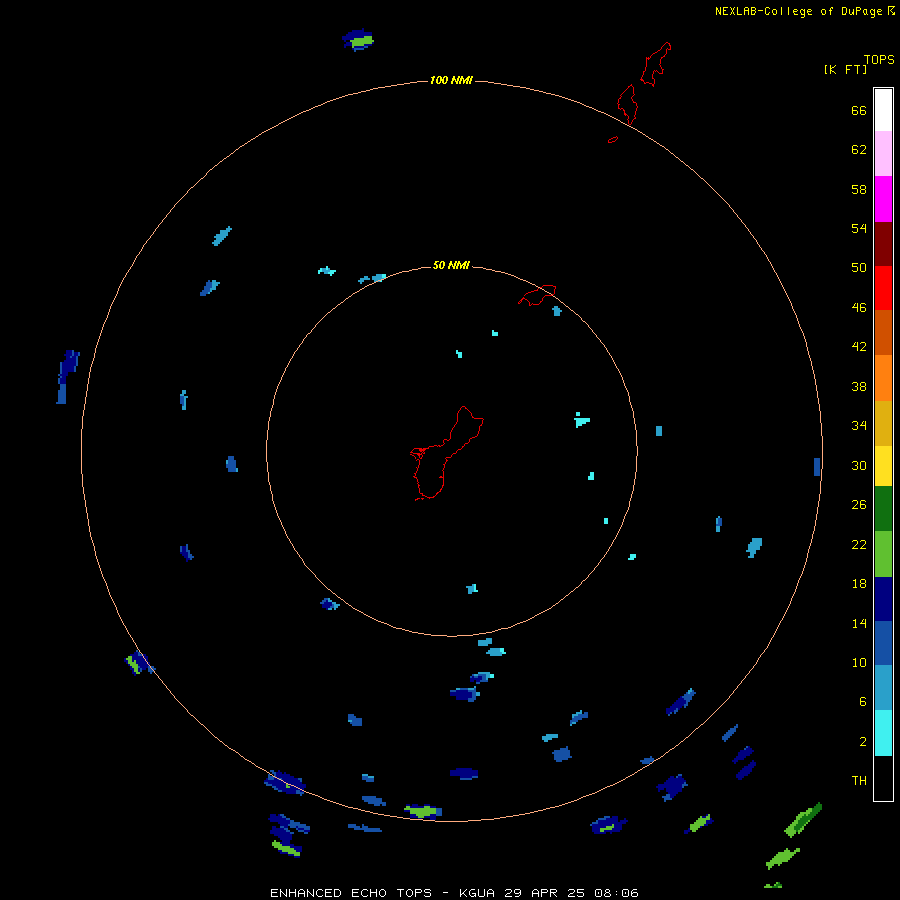Click the legend value "6"
This screenshot has width=900, height=900.
863,701
